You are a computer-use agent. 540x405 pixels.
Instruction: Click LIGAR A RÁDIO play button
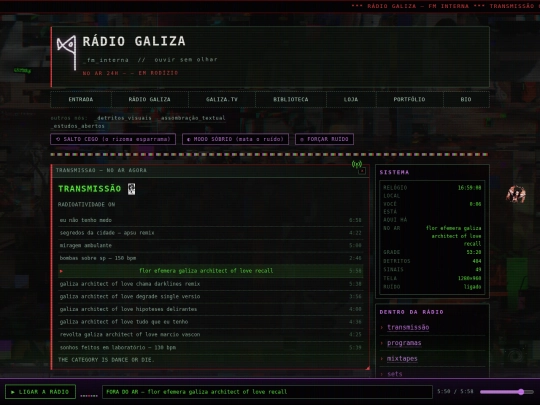(x=40, y=392)
